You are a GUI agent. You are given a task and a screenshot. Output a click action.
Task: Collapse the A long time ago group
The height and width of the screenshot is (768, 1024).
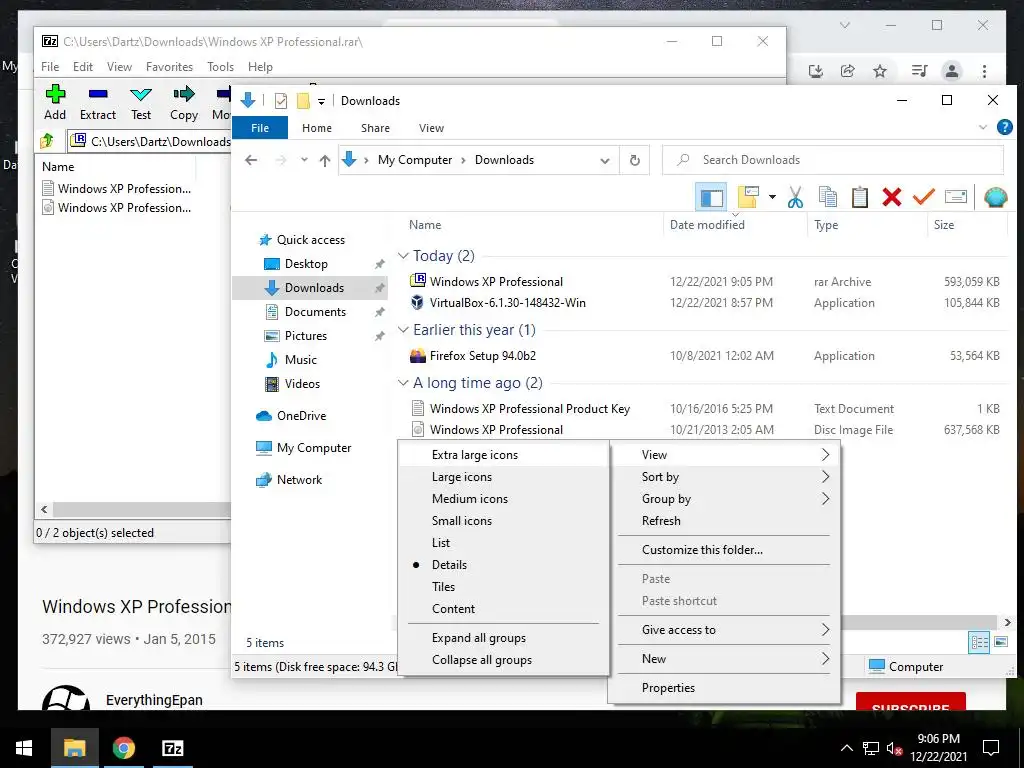404,383
